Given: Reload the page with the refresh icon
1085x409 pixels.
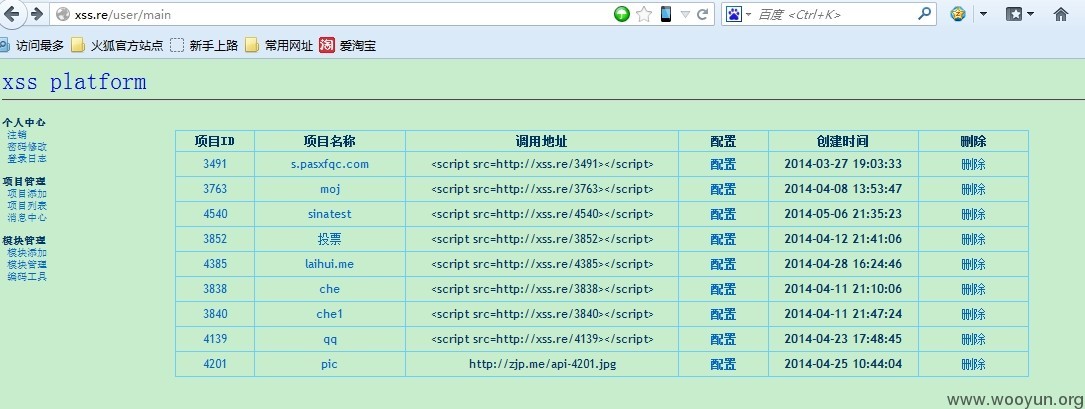Looking at the screenshot, I should click(x=702, y=14).
